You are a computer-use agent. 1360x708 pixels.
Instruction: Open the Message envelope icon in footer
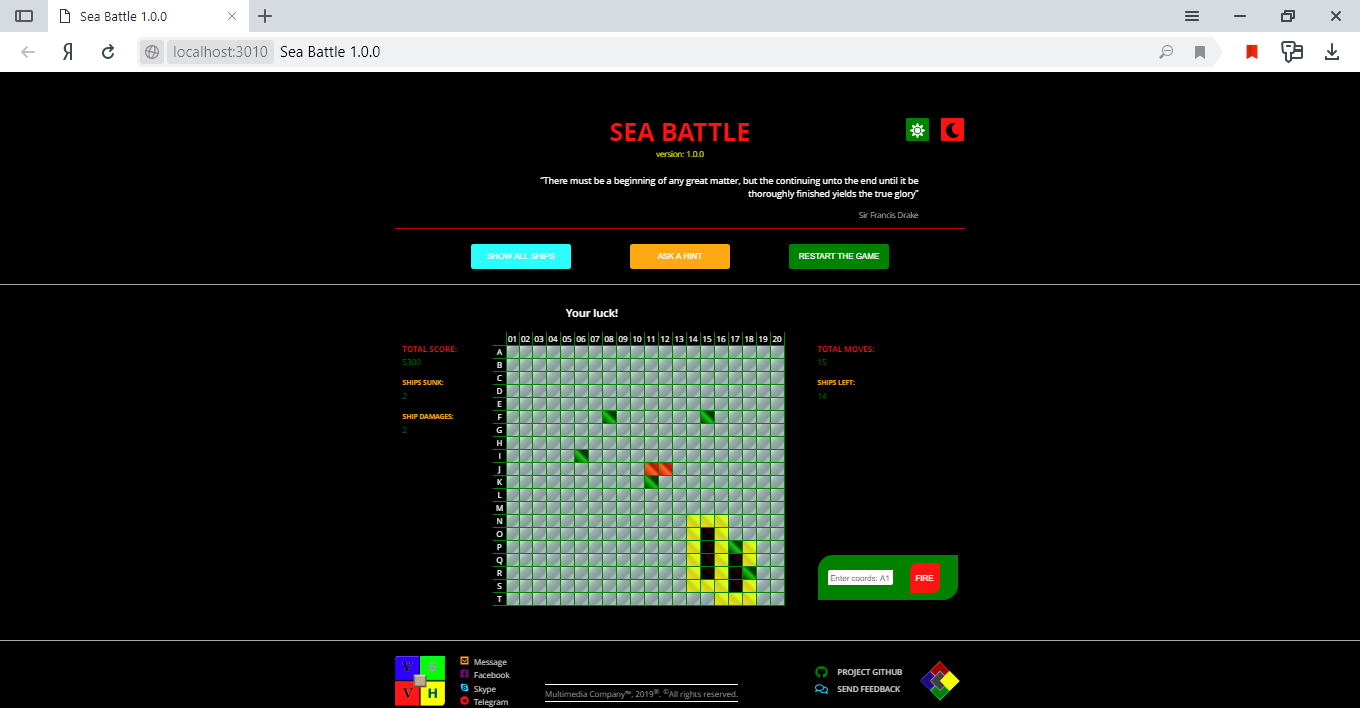coord(464,661)
